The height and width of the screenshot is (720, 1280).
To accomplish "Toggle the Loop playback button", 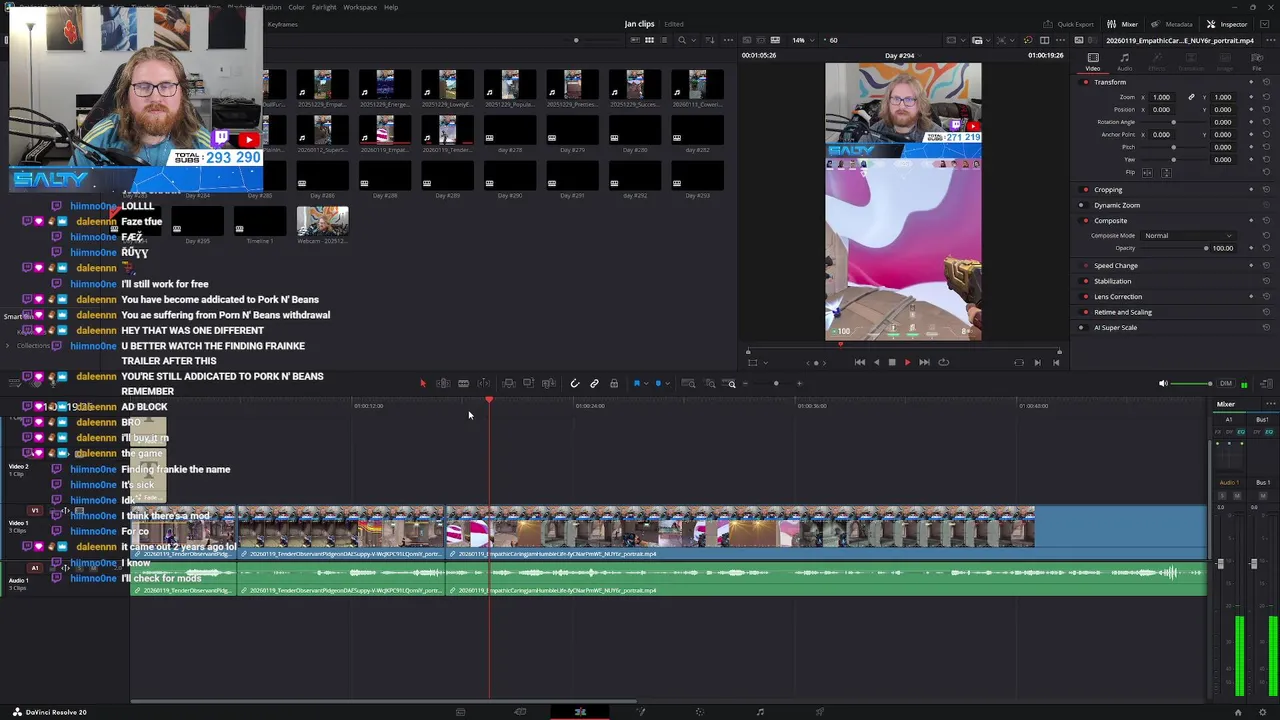I will (x=943, y=363).
